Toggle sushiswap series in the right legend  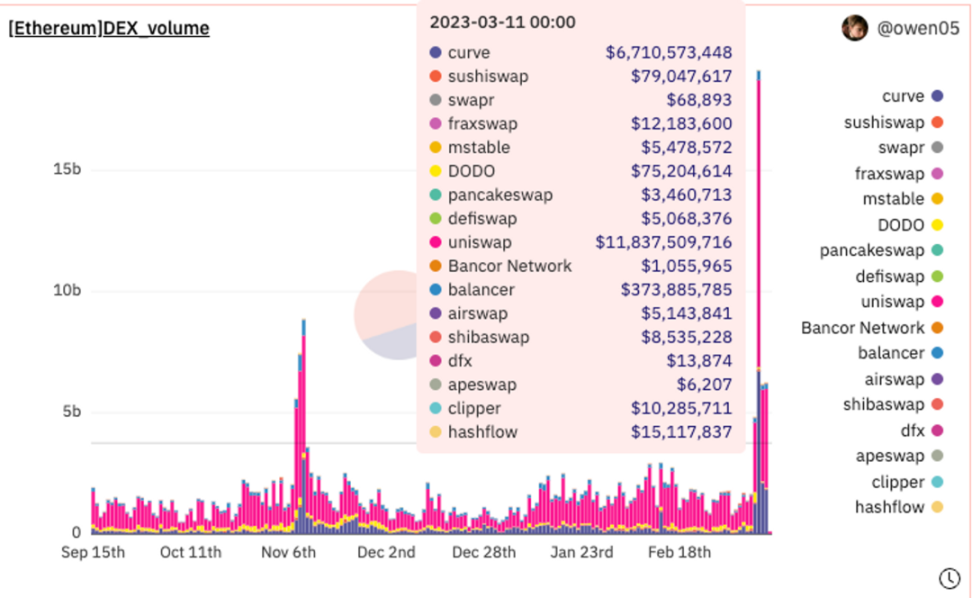point(884,123)
